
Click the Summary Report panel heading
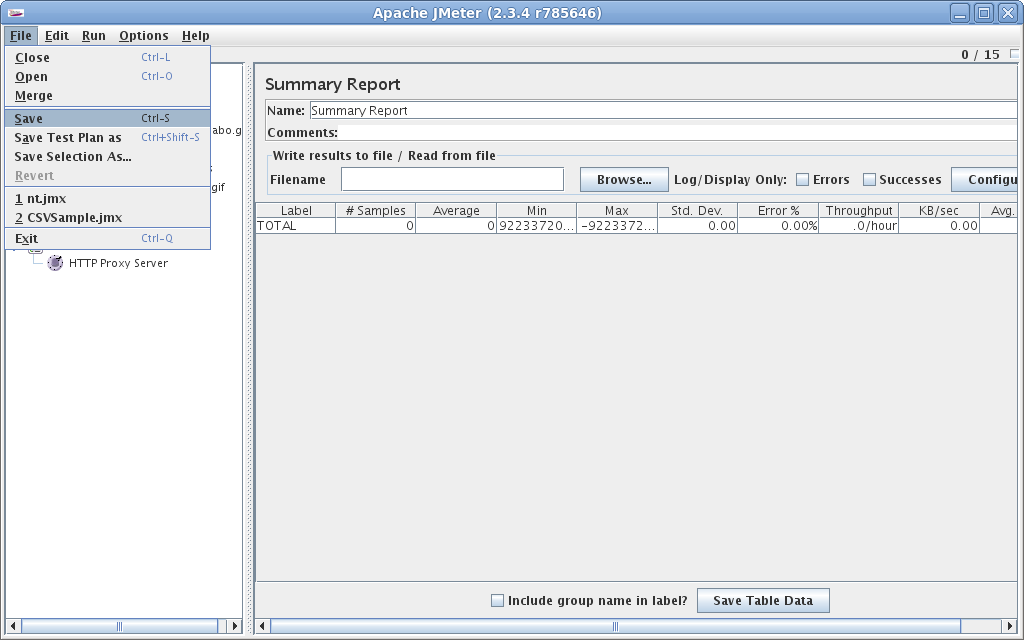coord(332,84)
